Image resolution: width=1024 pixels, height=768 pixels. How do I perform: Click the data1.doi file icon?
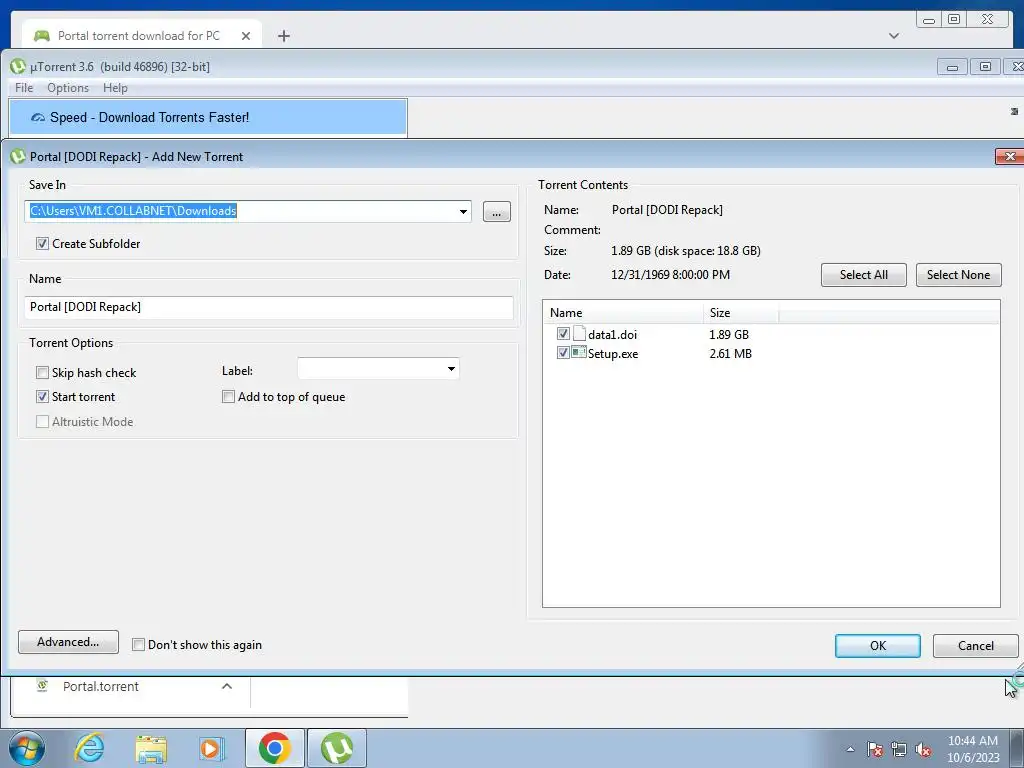[579, 334]
